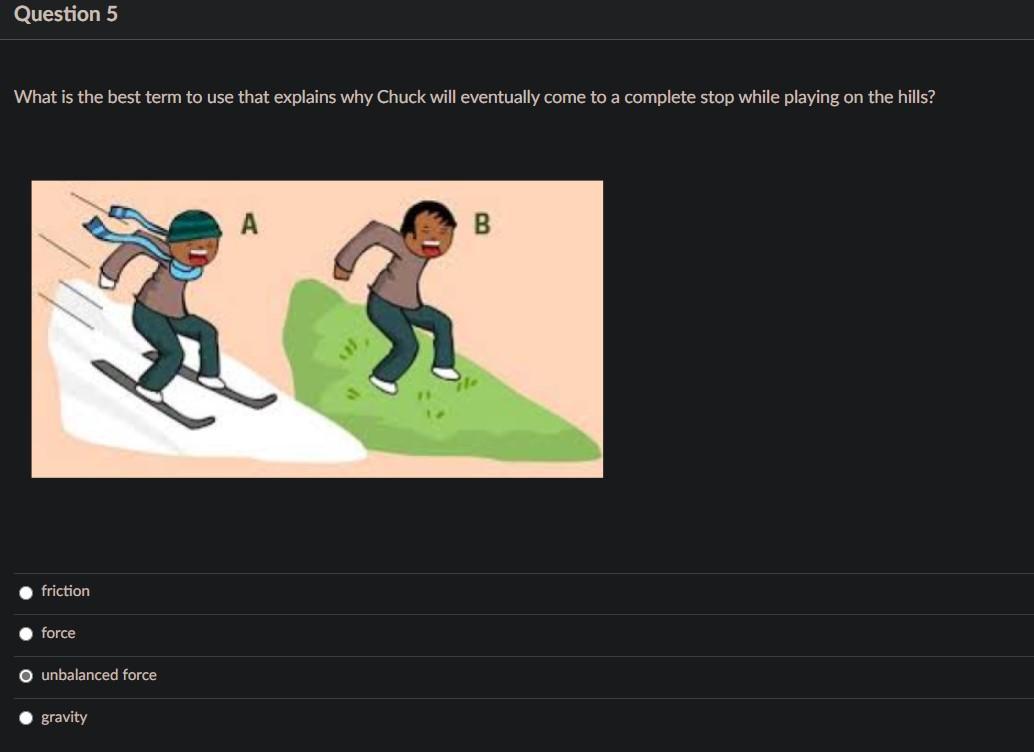Viewport: 1034px width, 752px height.
Task: Pick the unbalanced force radio button
Action: pos(26,676)
